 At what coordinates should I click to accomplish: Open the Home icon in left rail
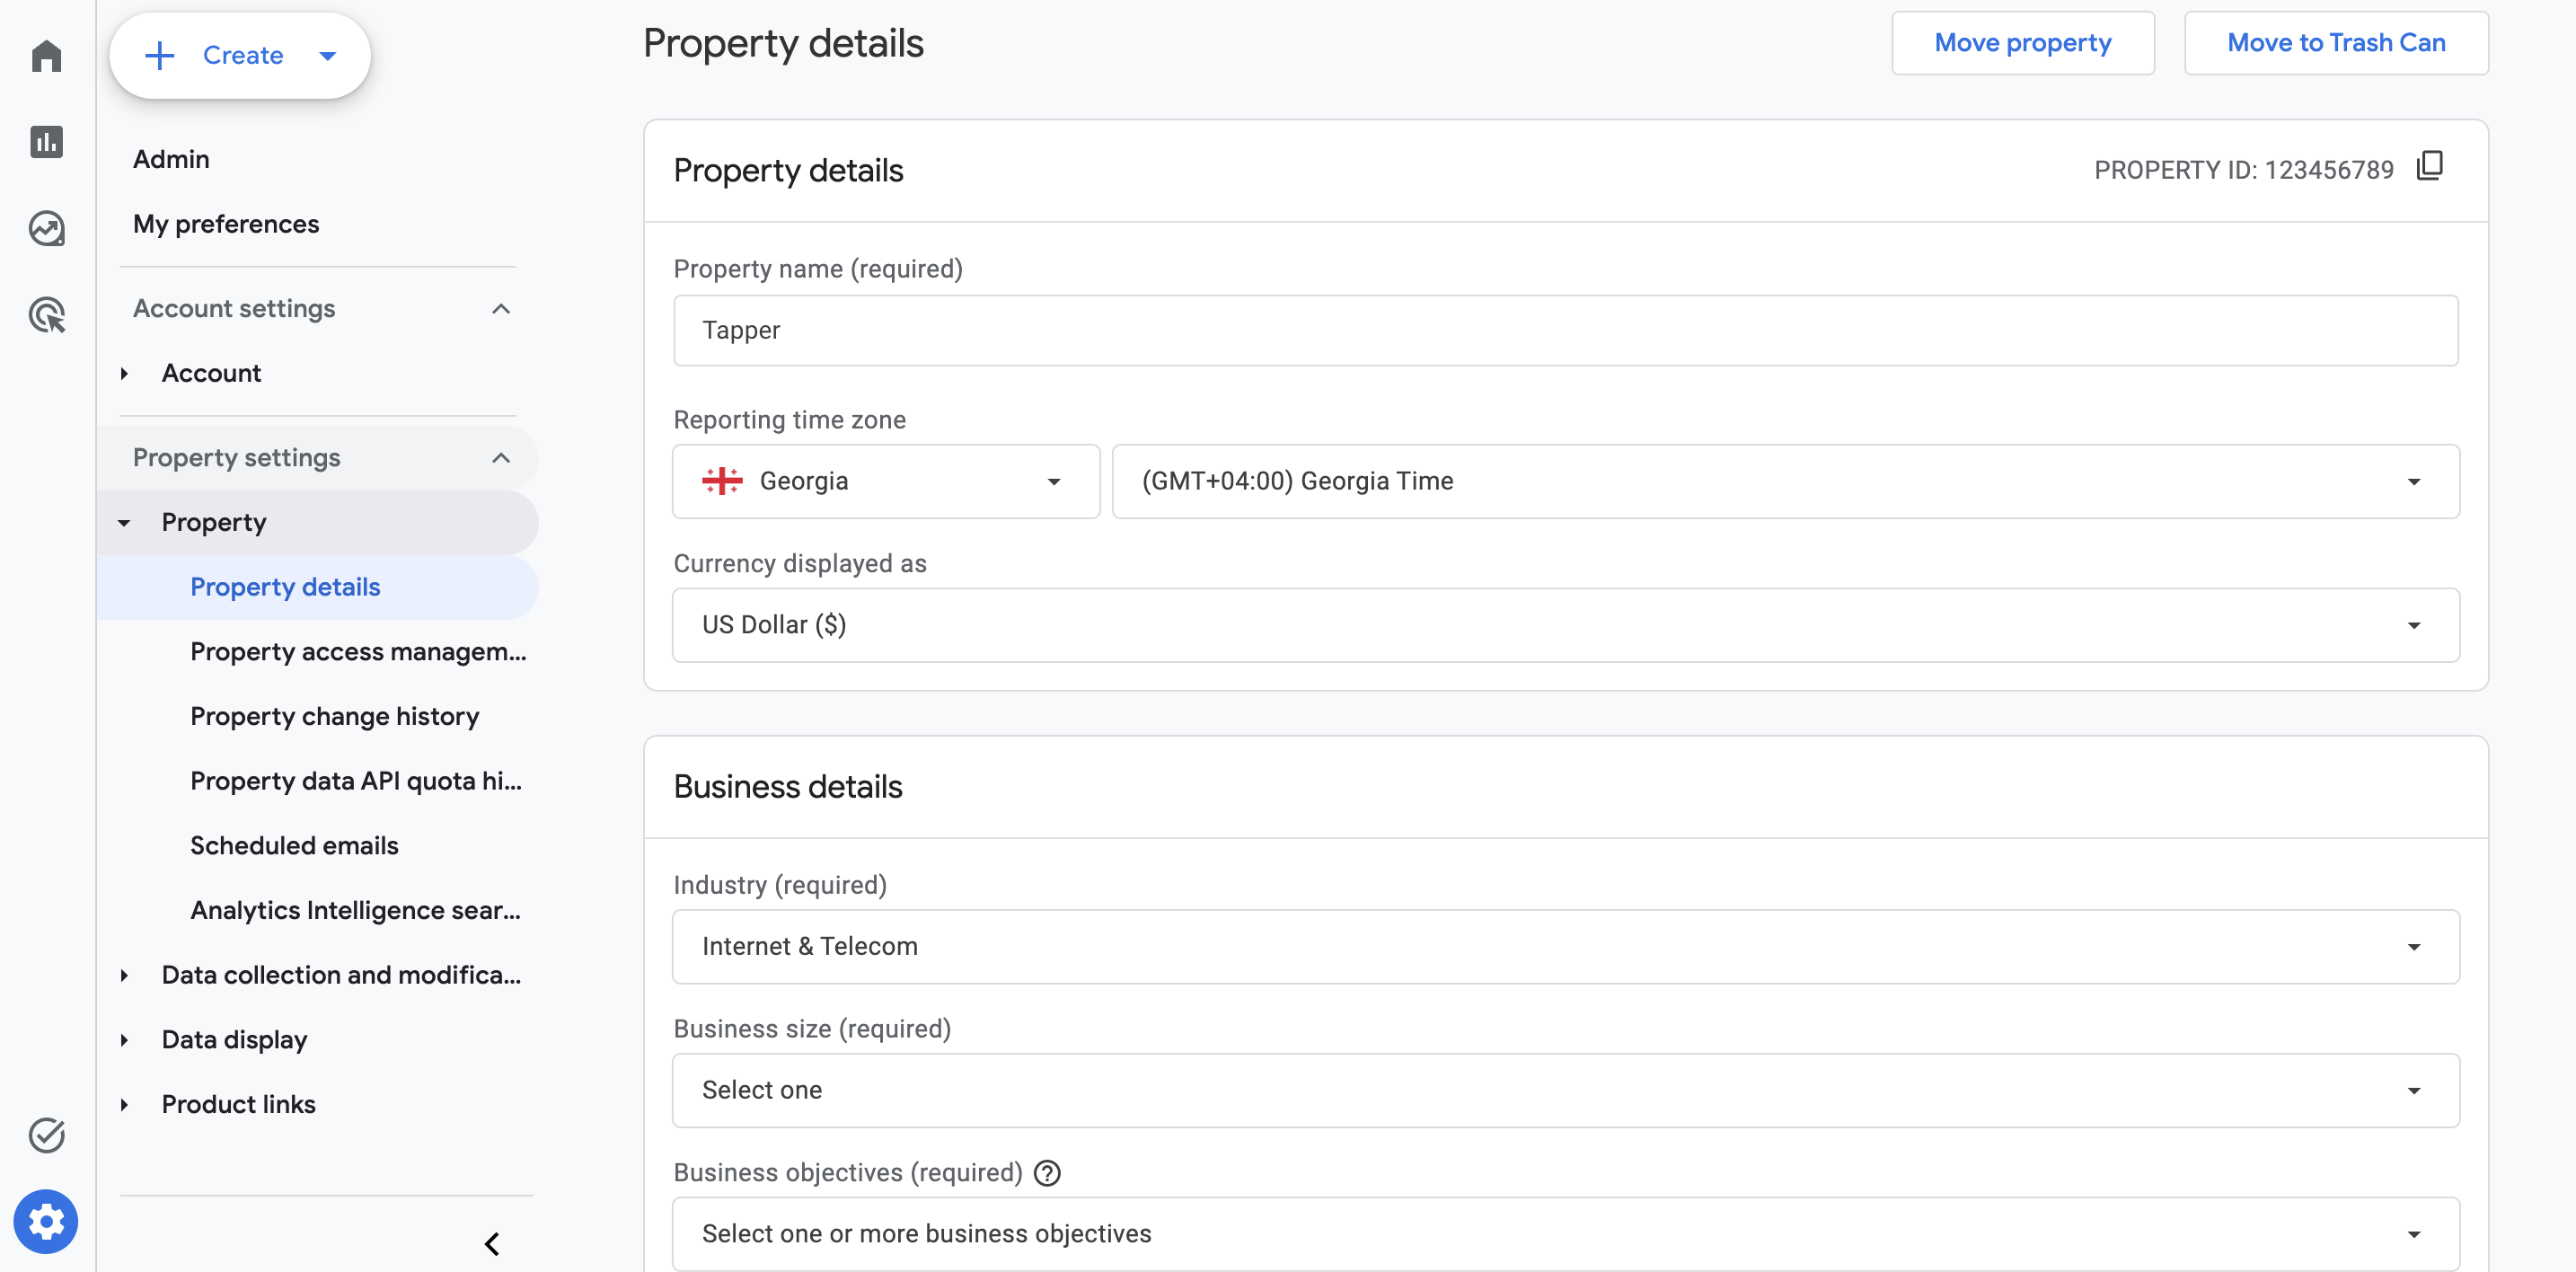46,56
